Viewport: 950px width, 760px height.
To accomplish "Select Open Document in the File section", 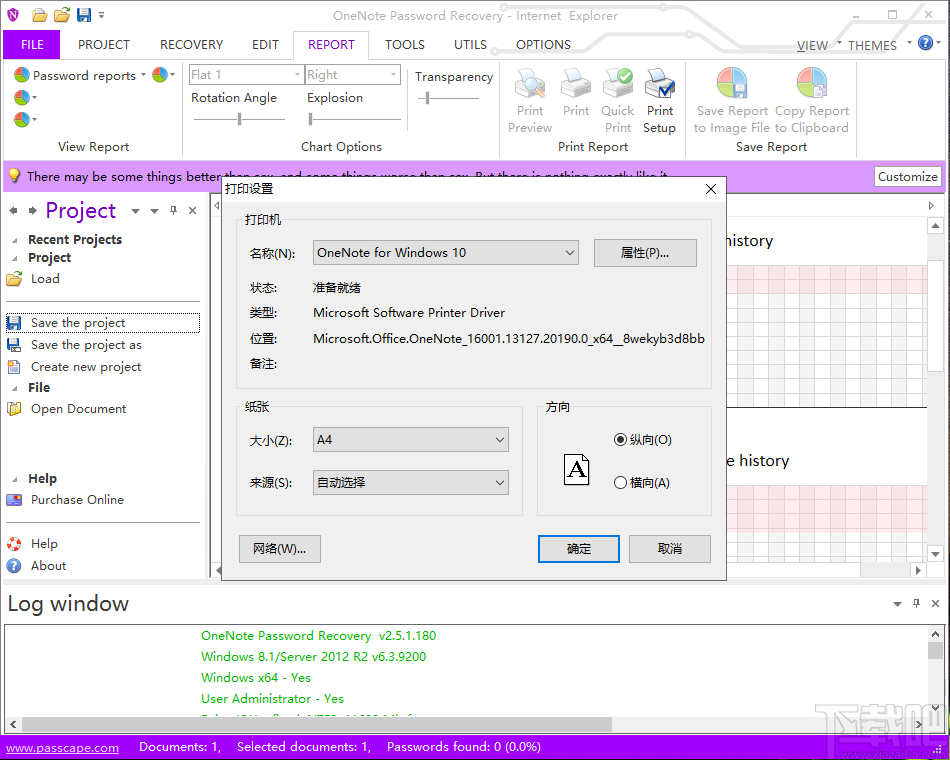I will (x=79, y=408).
